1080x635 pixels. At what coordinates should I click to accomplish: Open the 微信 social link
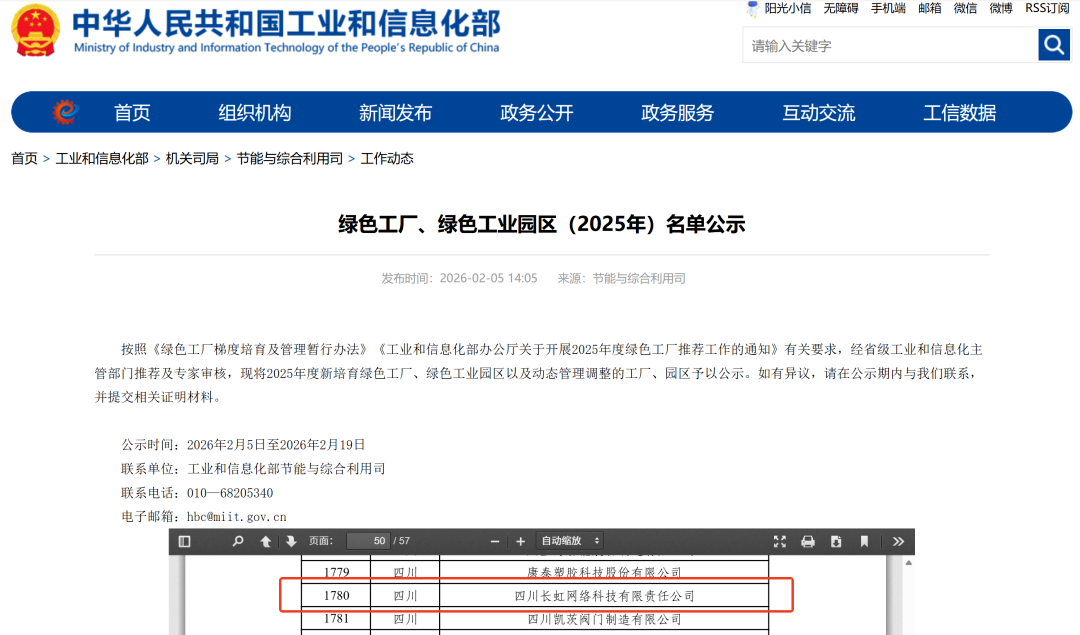click(965, 8)
